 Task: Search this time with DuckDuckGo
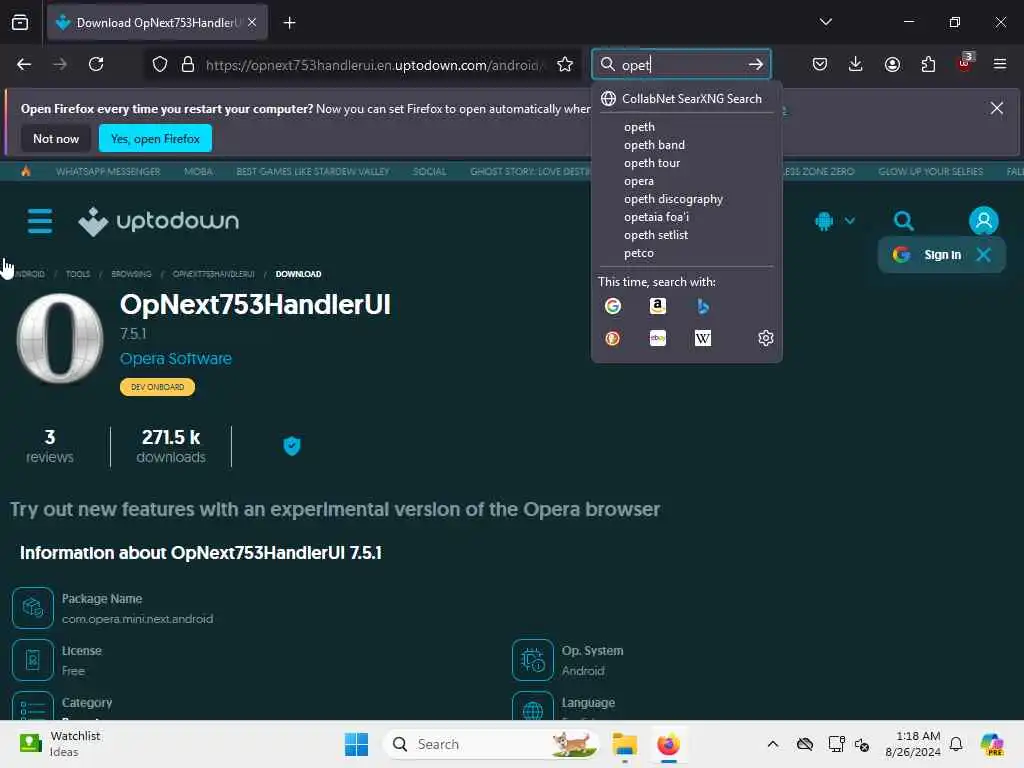tap(613, 338)
